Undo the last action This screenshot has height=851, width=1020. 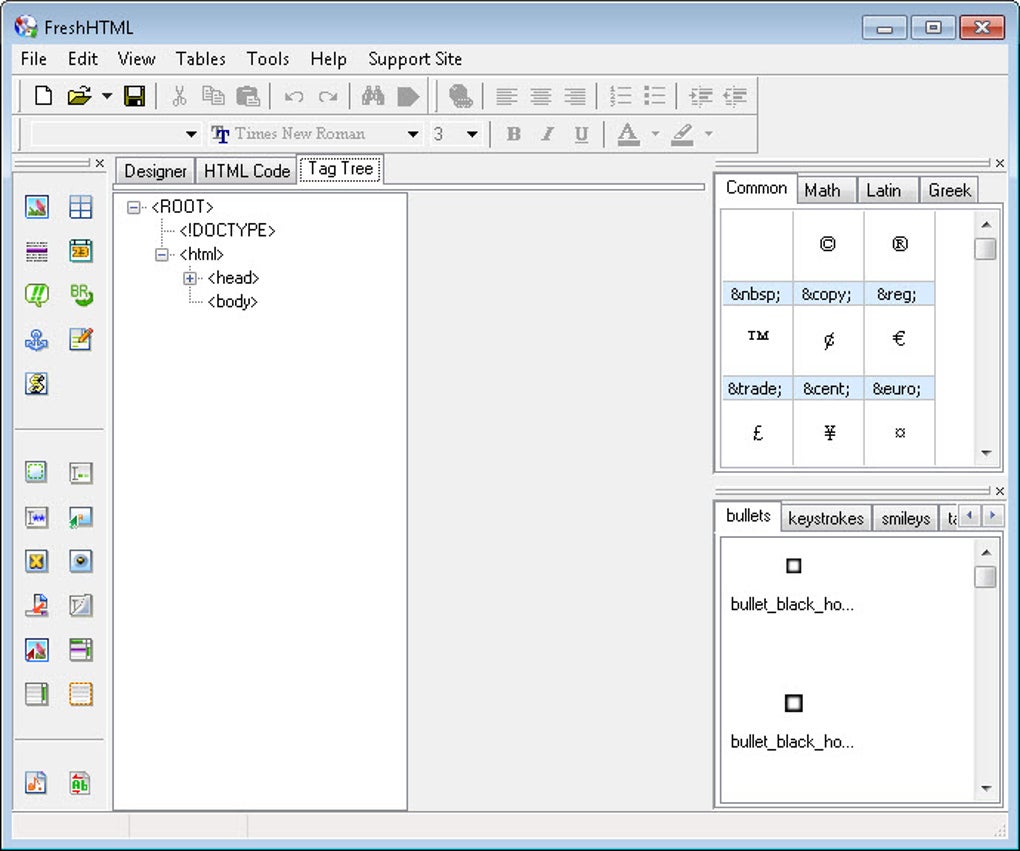point(294,96)
